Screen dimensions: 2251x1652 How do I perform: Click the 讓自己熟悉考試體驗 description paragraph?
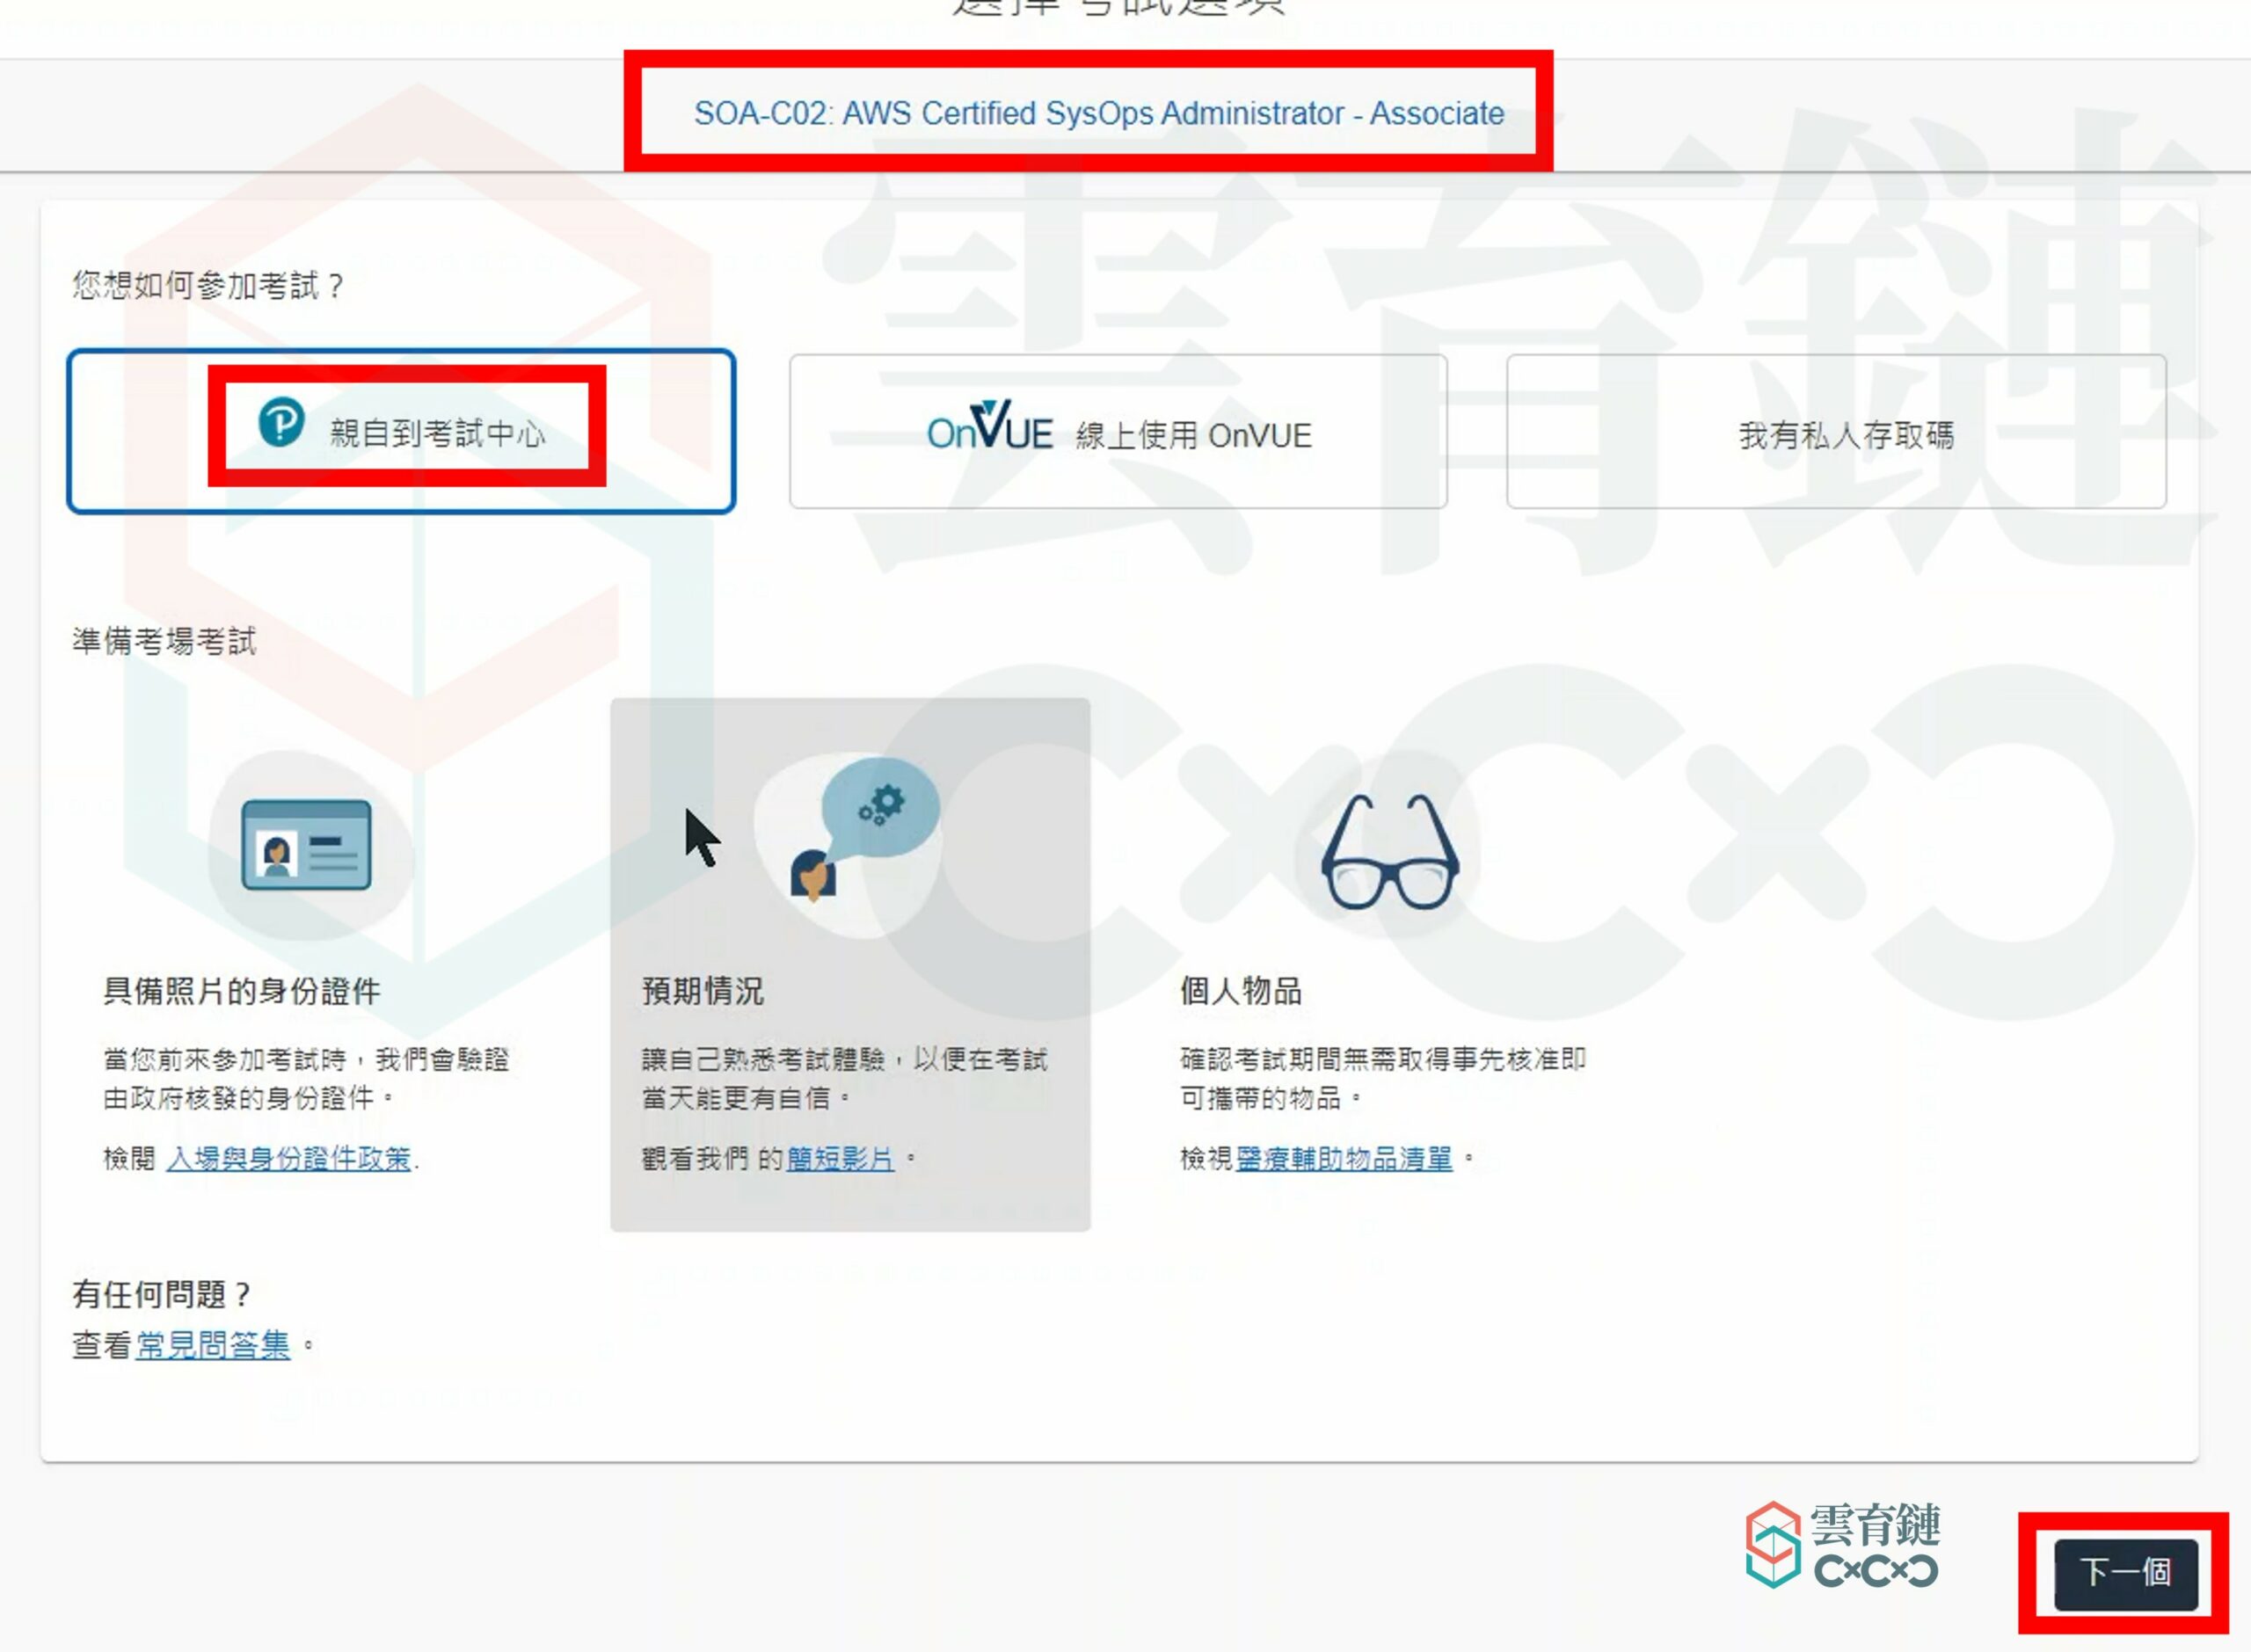tap(845, 1079)
